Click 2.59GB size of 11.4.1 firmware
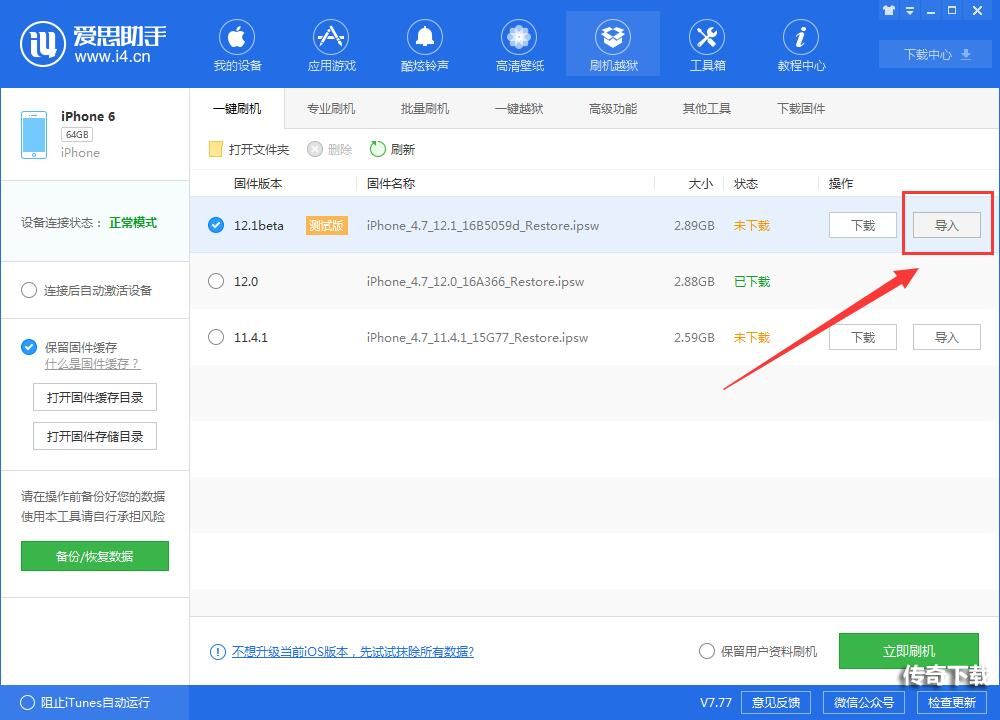 coord(694,337)
